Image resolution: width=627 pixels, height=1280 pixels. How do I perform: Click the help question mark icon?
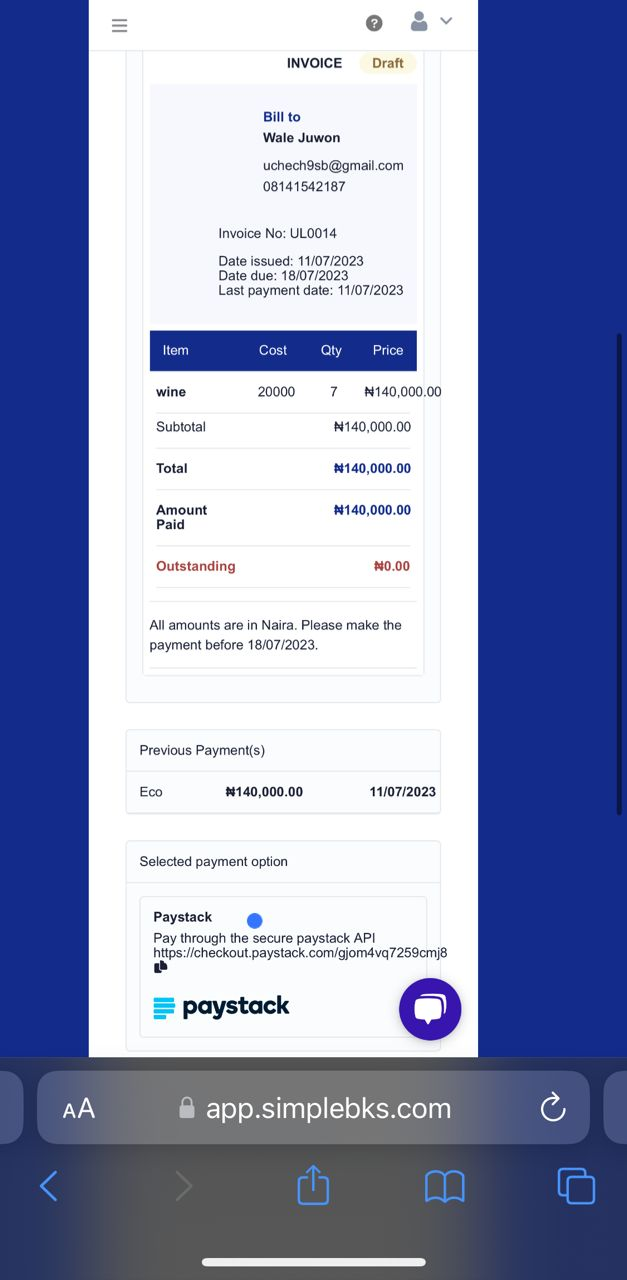click(x=374, y=23)
